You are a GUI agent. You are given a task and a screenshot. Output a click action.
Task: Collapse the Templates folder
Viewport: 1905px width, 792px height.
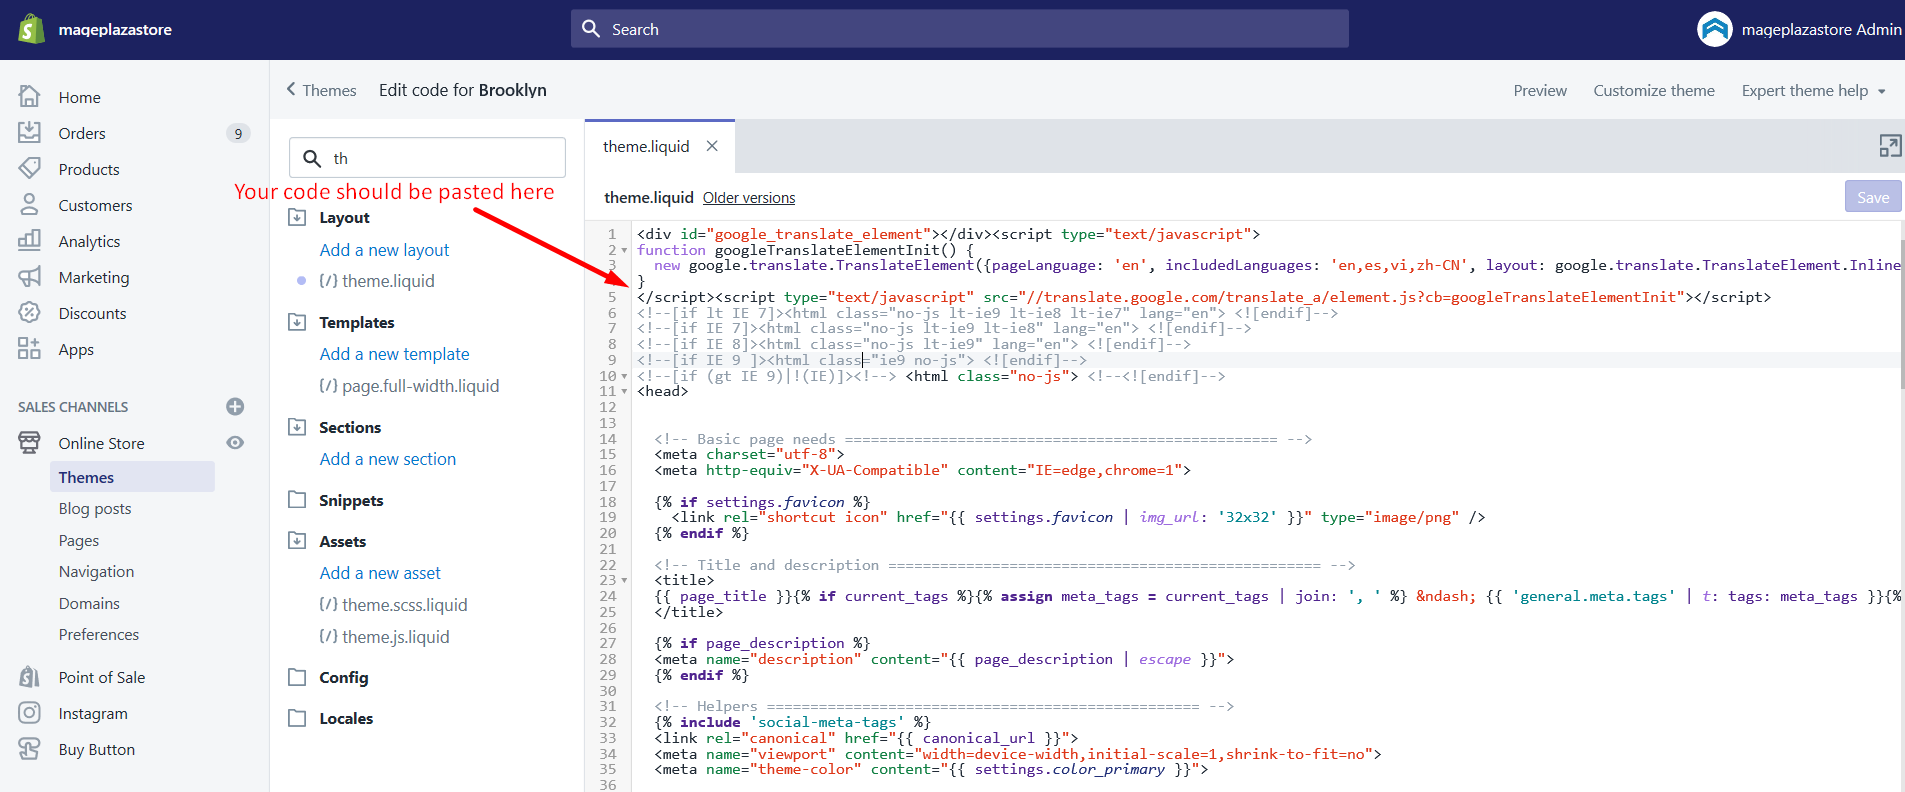(297, 322)
